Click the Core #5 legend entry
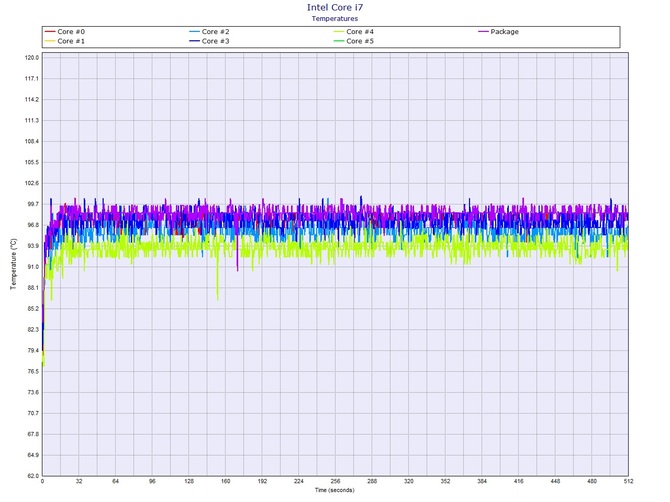The image size is (670, 502). pyautogui.click(x=354, y=41)
